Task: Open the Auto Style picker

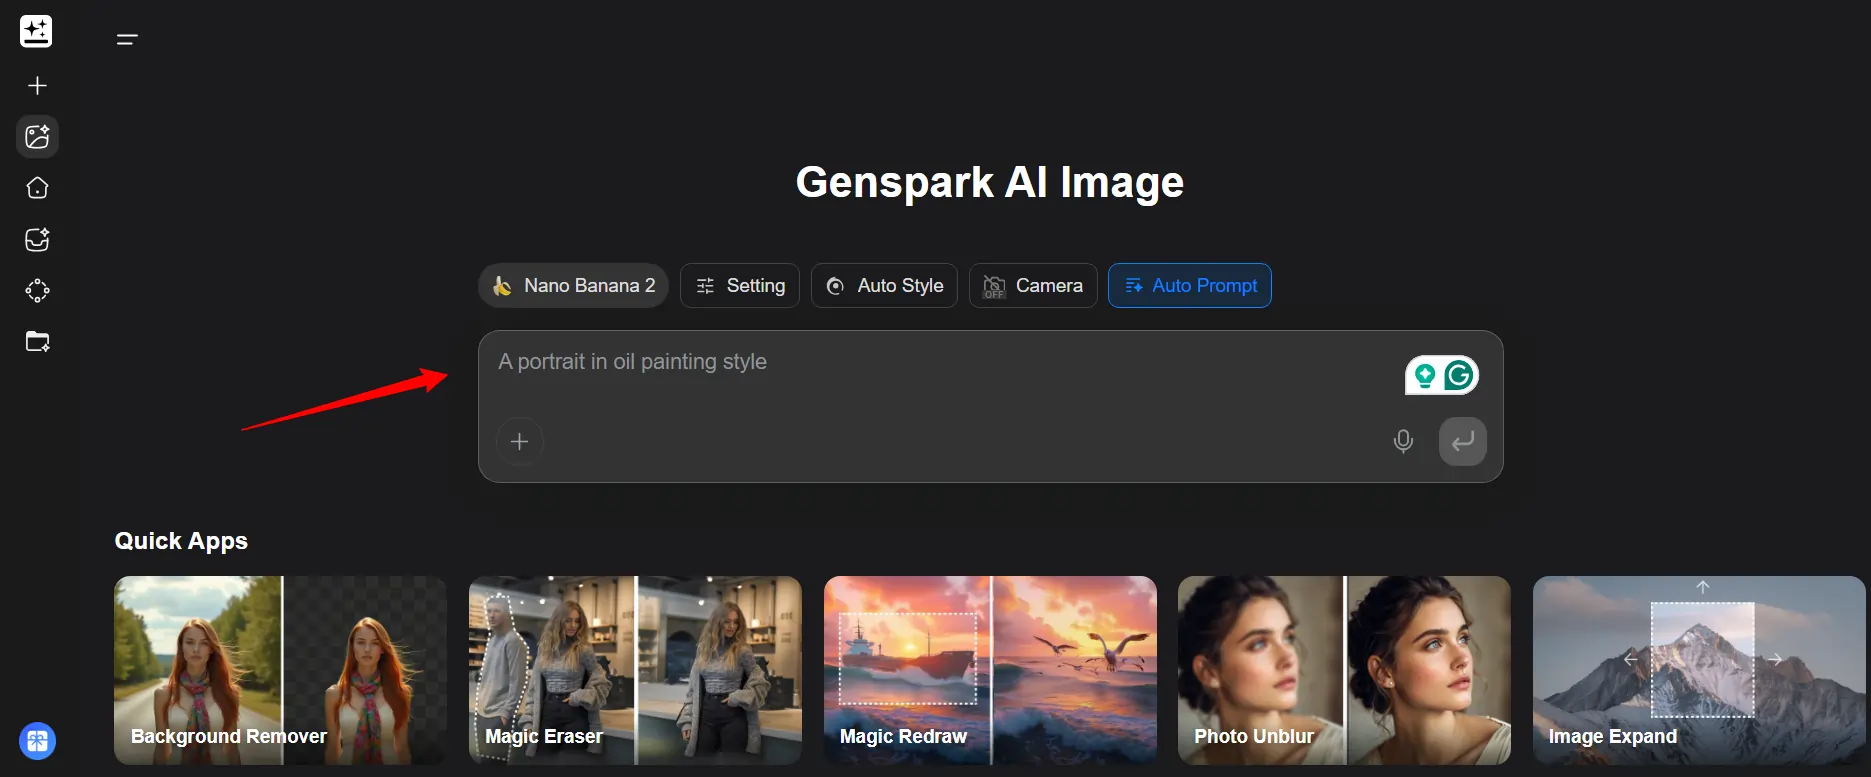Action: point(884,286)
